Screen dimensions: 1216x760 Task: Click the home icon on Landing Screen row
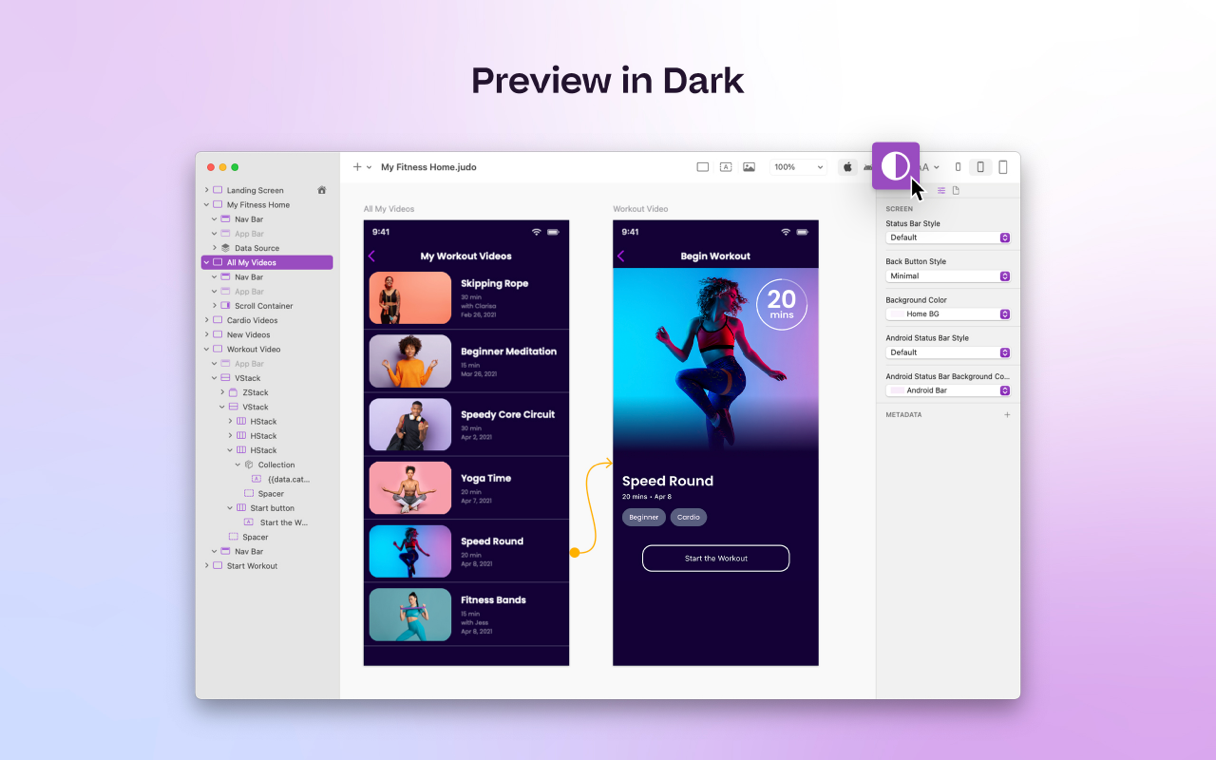[322, 190]
